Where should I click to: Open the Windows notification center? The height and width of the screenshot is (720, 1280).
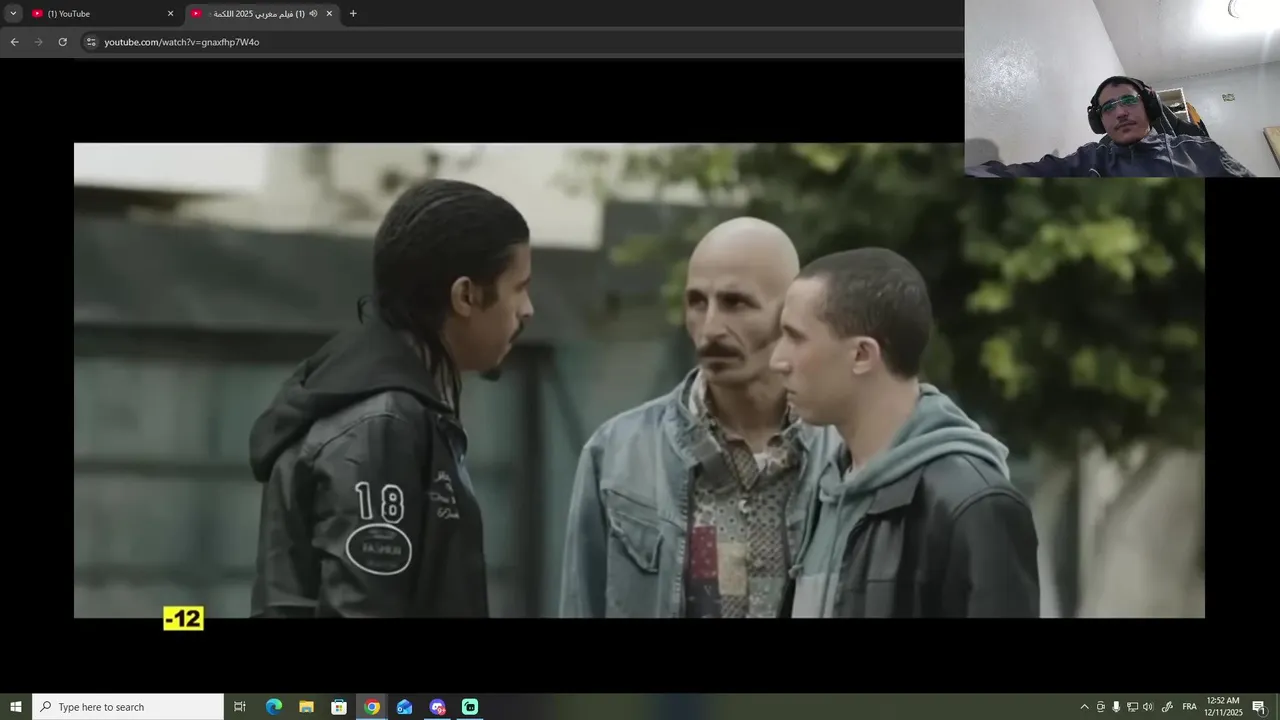(1259, 707)
